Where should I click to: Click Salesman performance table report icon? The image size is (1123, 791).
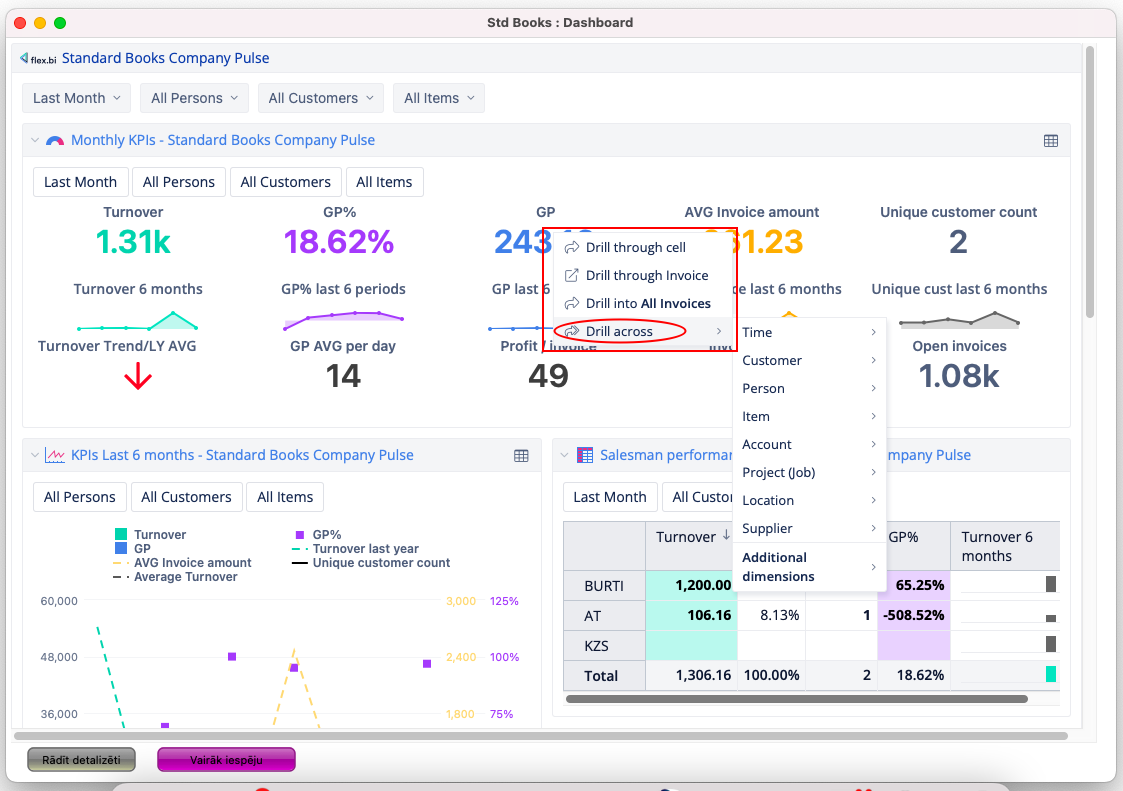click(586, 456)
